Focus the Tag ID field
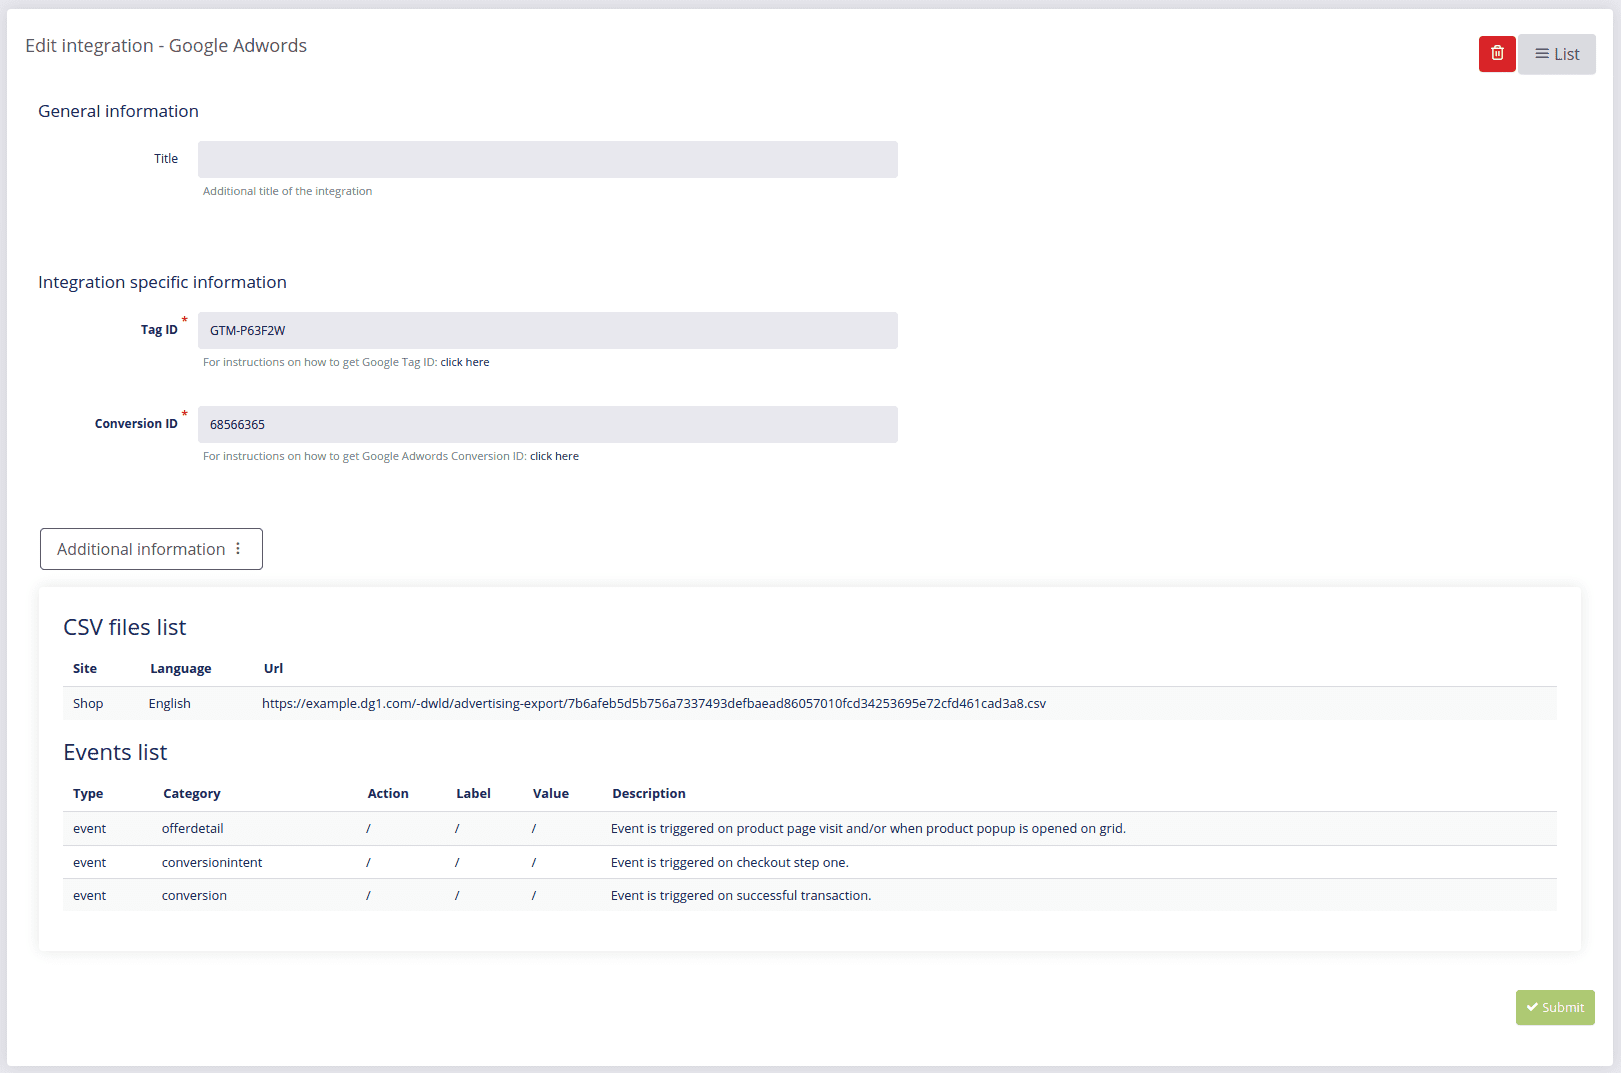 [548, 330]
